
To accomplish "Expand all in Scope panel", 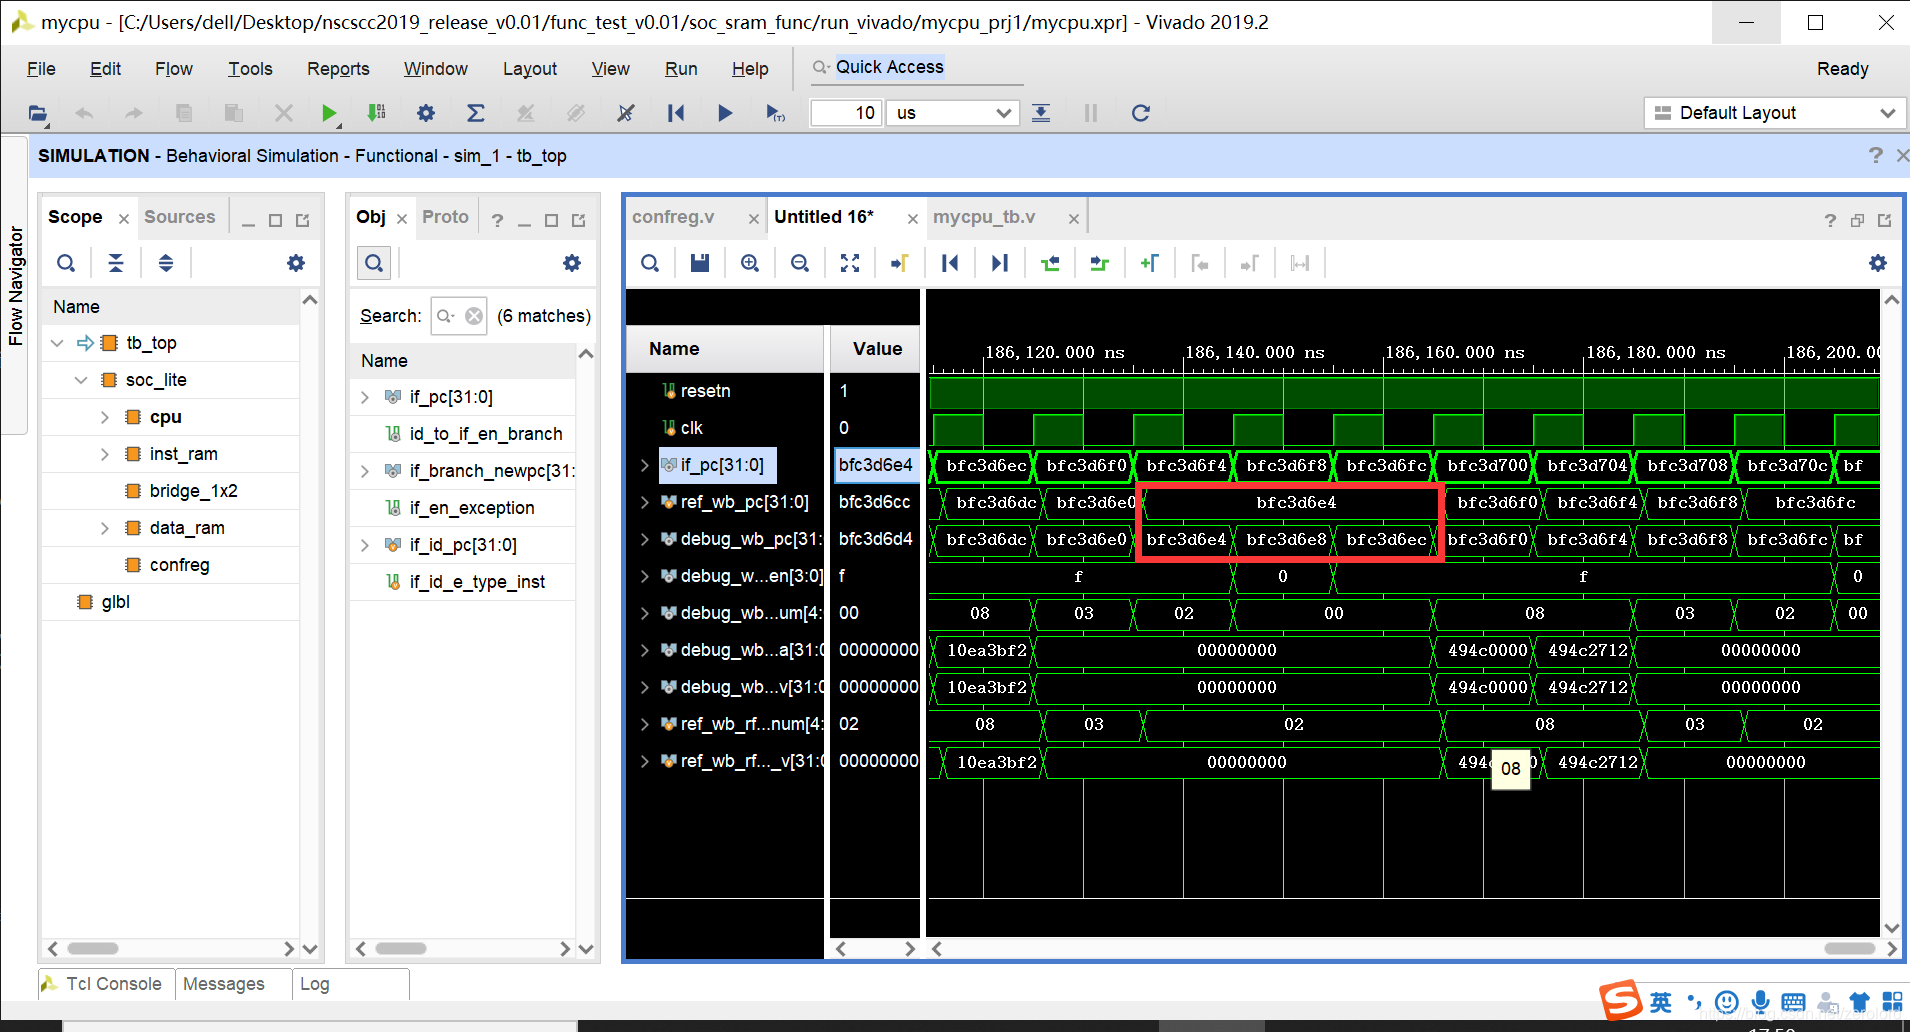I will [x=166, y=263].
